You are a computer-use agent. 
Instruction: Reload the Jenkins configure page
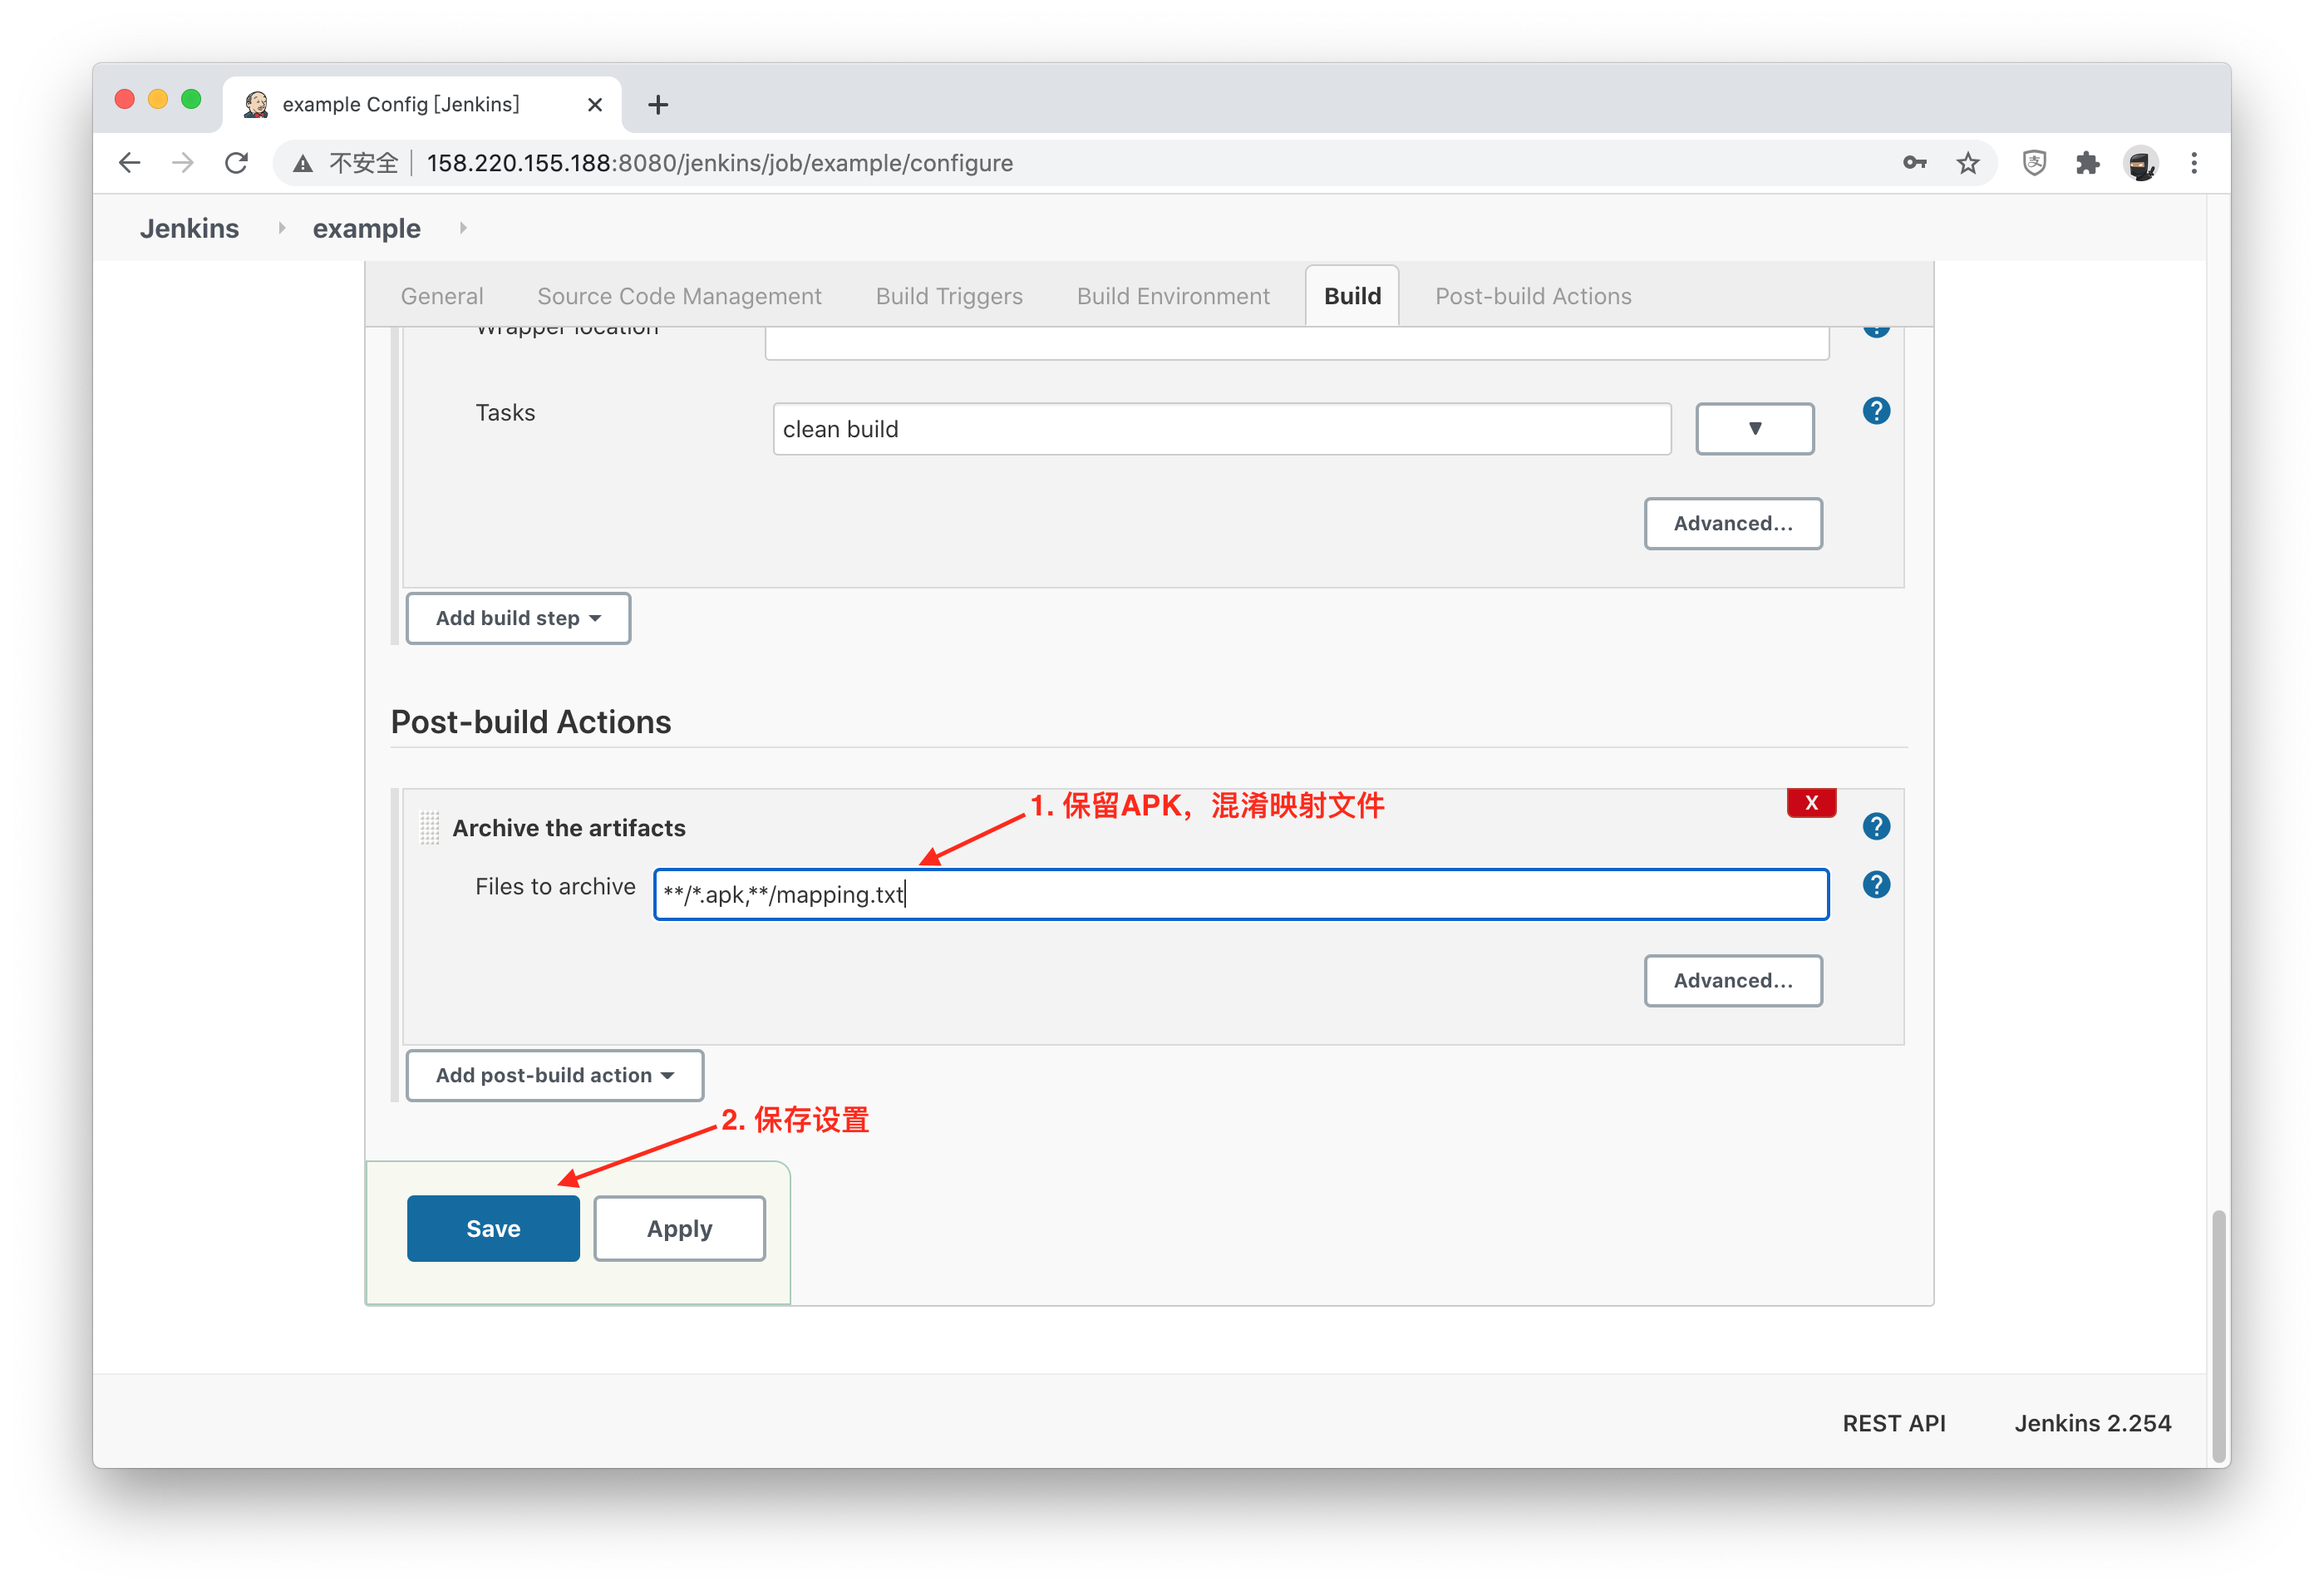pos(237,163)
